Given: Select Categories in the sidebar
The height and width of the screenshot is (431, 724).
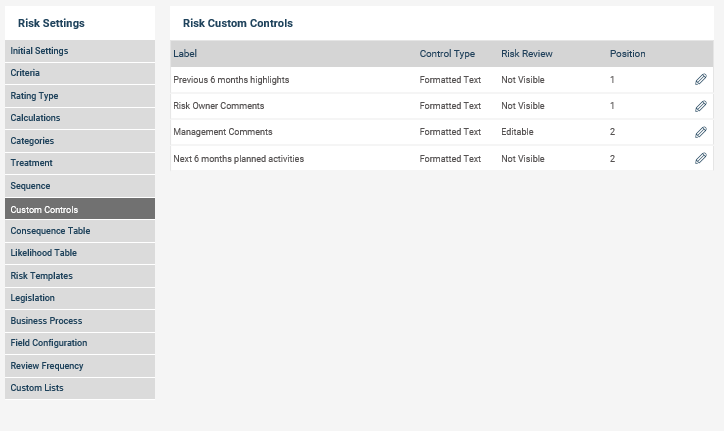Looking at the screenshot, I should click(x=80, y=141).
